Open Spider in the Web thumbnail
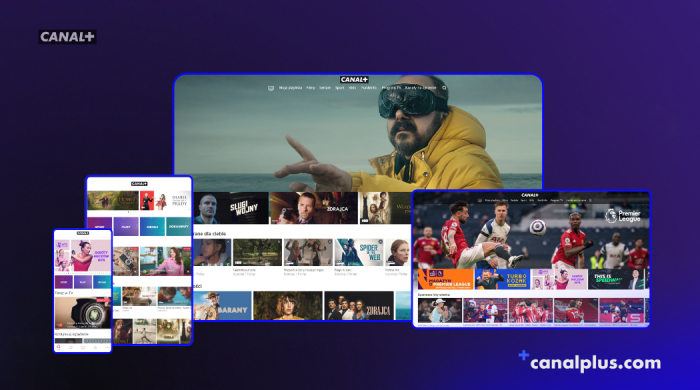This screenshot has height=390, width=700. [359, 252]
